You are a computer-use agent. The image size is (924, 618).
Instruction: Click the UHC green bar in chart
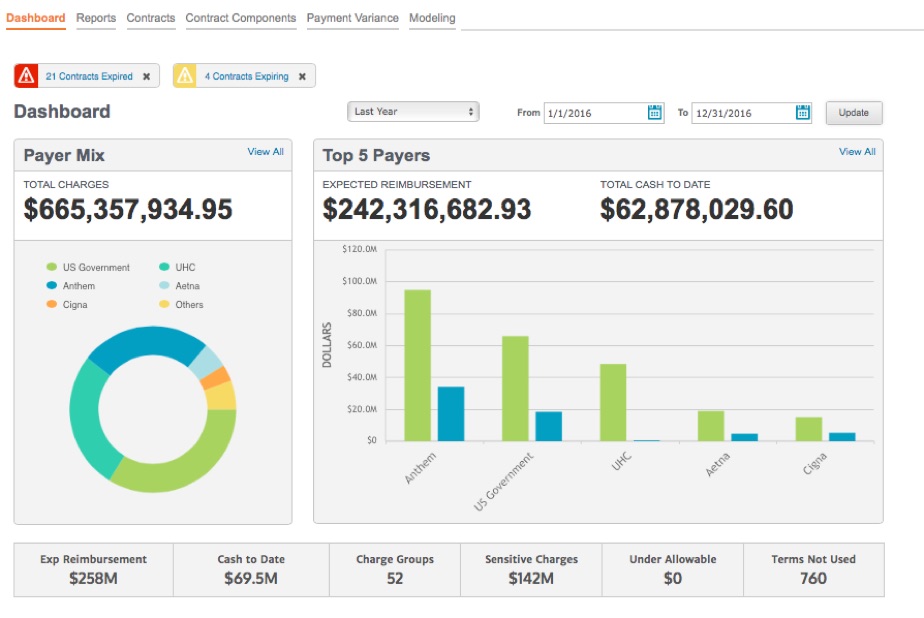613,402
